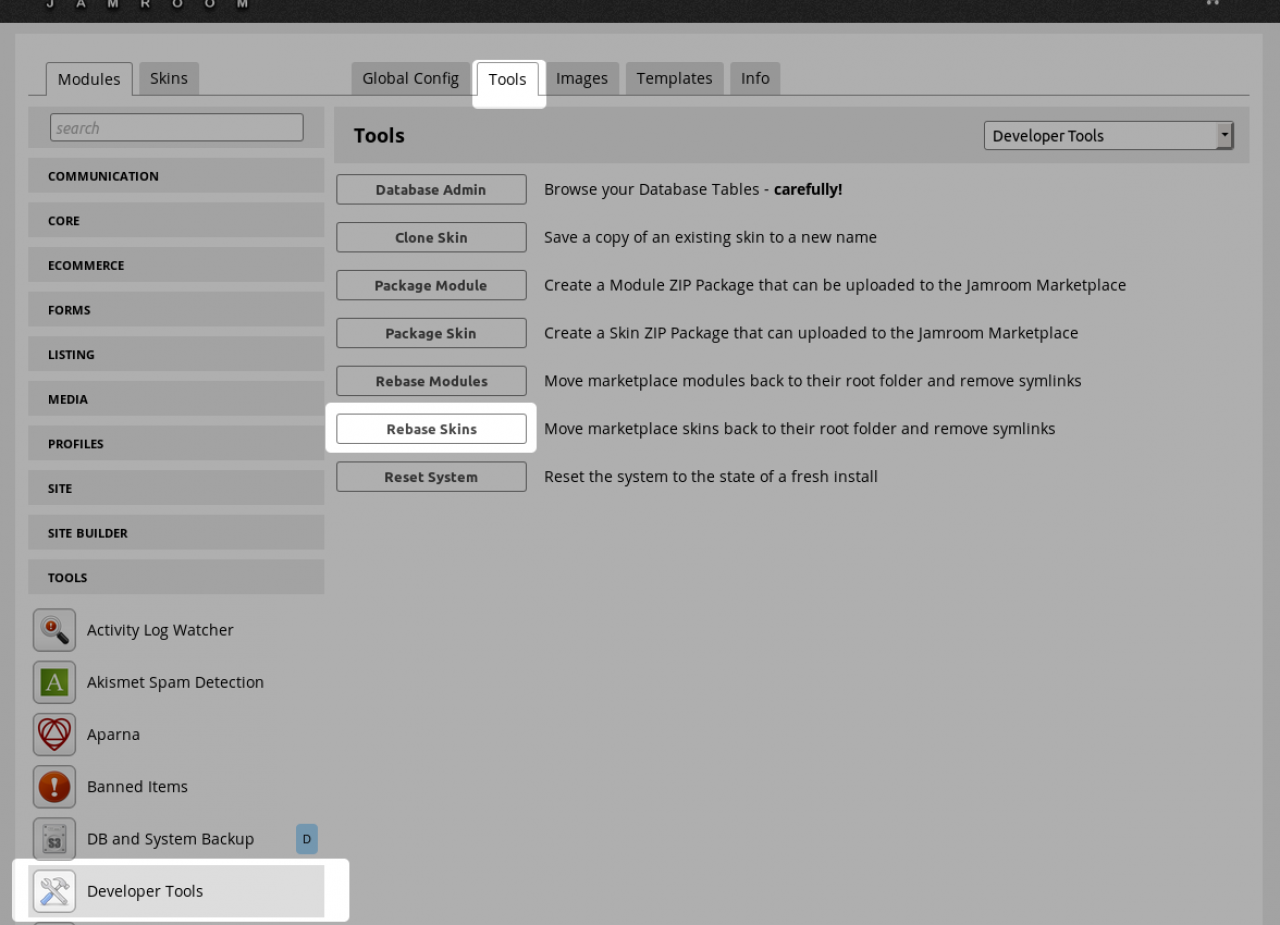The width and height of the screenshot is (1280, 925).
Task: Switch to the Modules tab
Action: 89,79
